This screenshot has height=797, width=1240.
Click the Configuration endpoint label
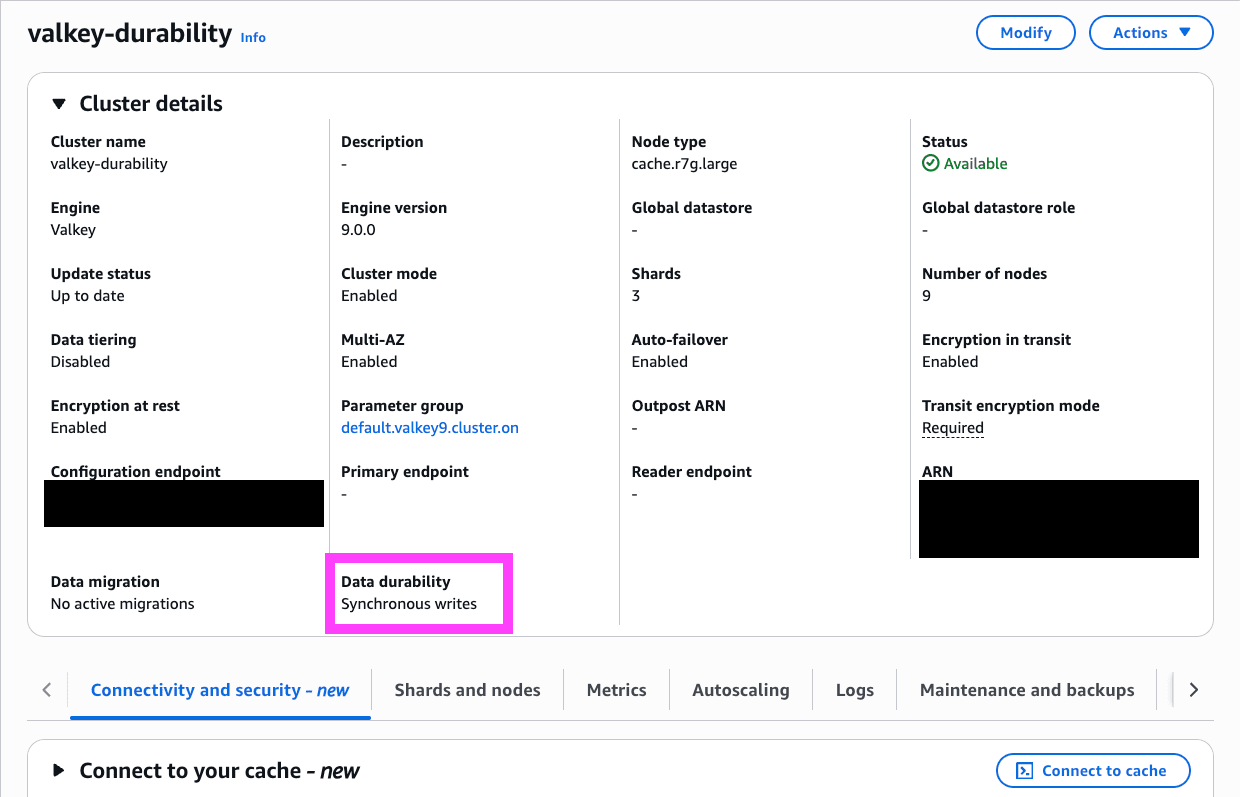pos(136,472)
